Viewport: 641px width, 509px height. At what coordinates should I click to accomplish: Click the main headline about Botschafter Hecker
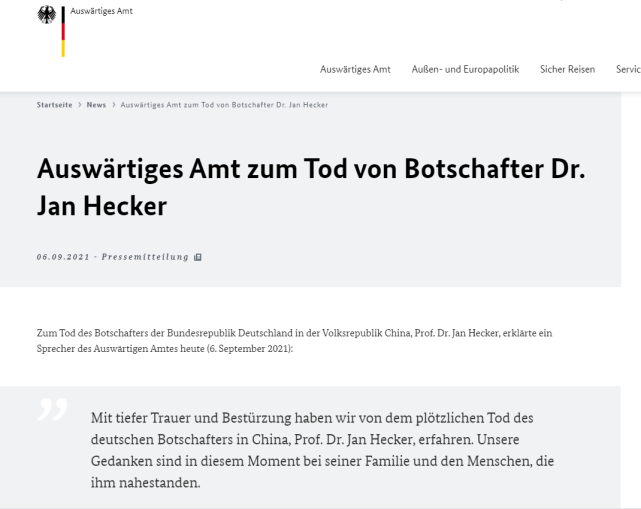coord(311,187)
